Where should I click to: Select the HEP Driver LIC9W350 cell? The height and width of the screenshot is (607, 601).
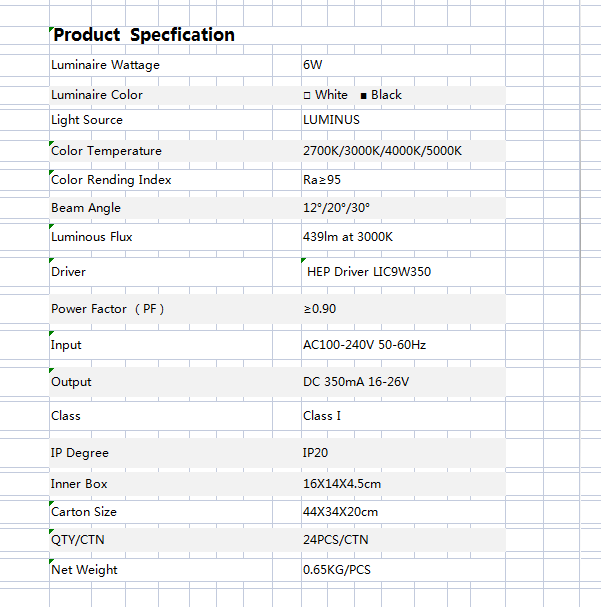tap(369, 271)
